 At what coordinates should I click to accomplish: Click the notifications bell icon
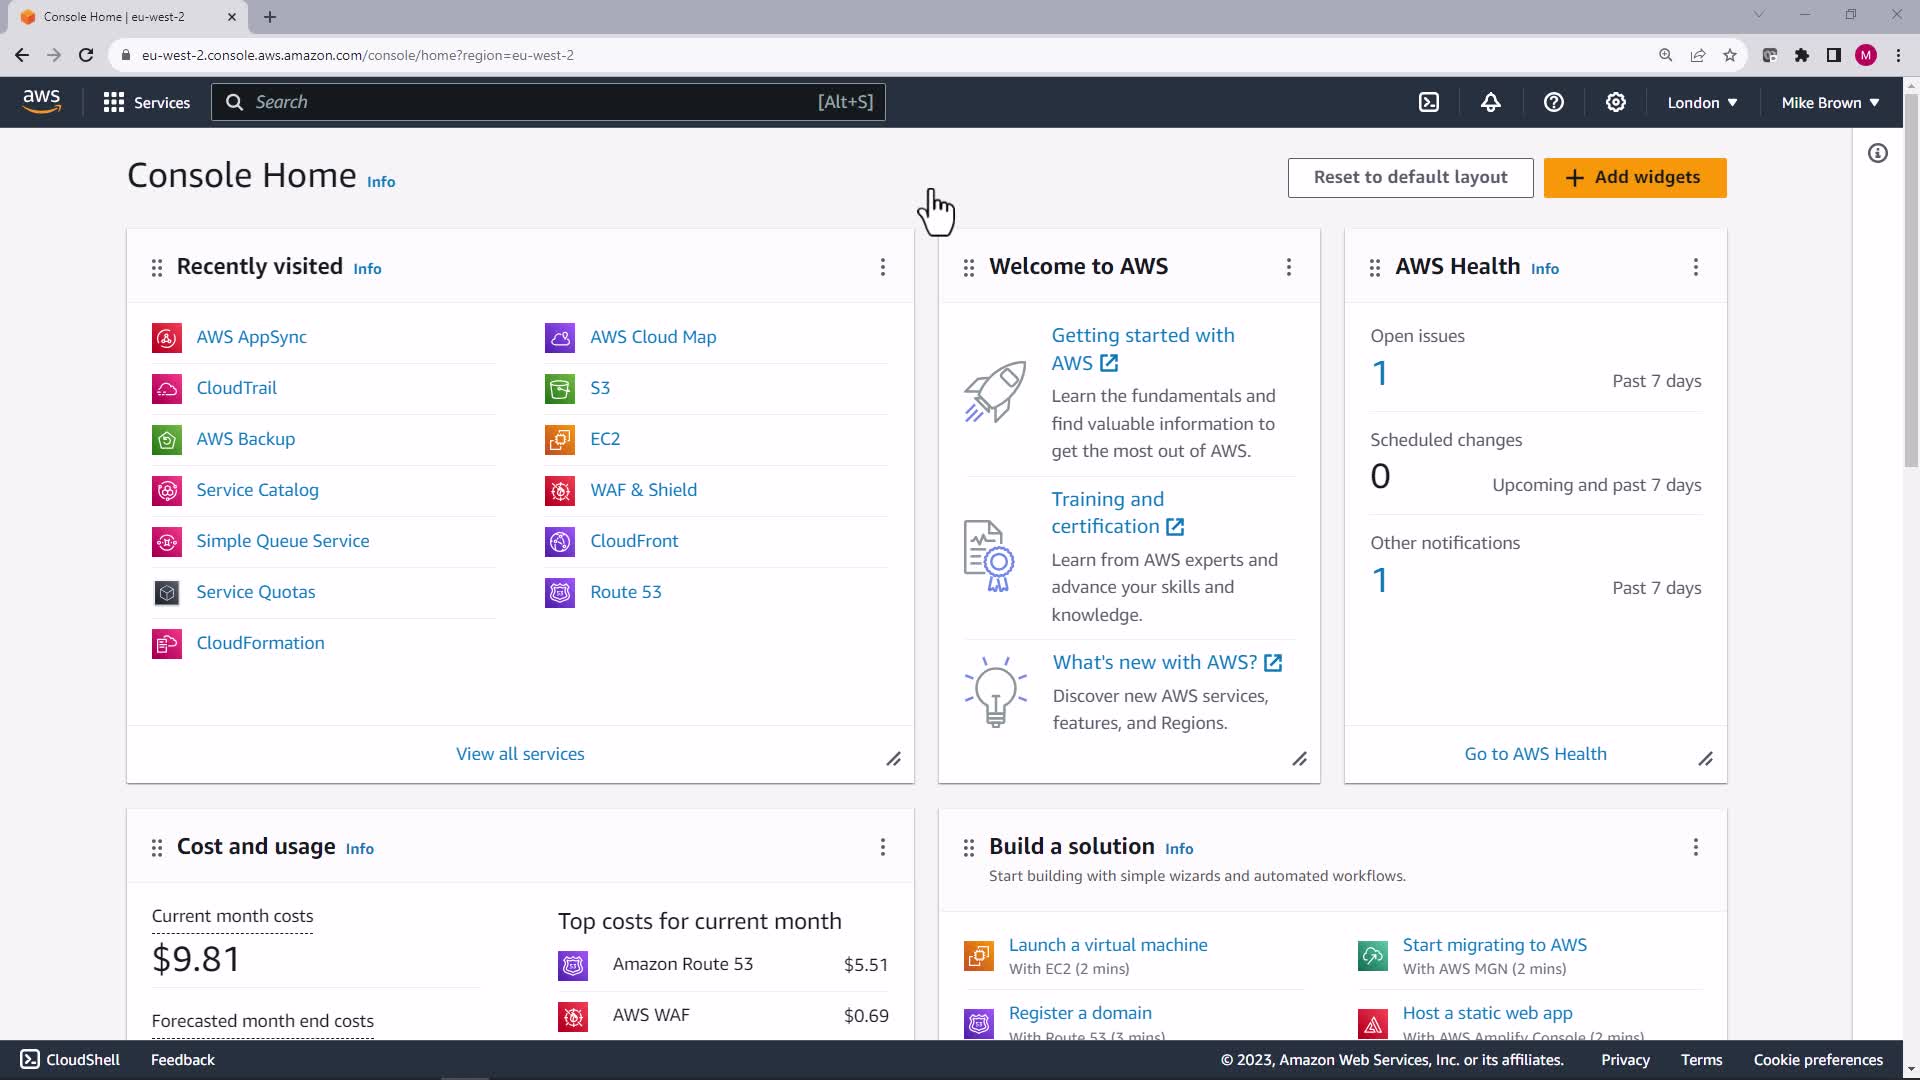pos(1491,102)
